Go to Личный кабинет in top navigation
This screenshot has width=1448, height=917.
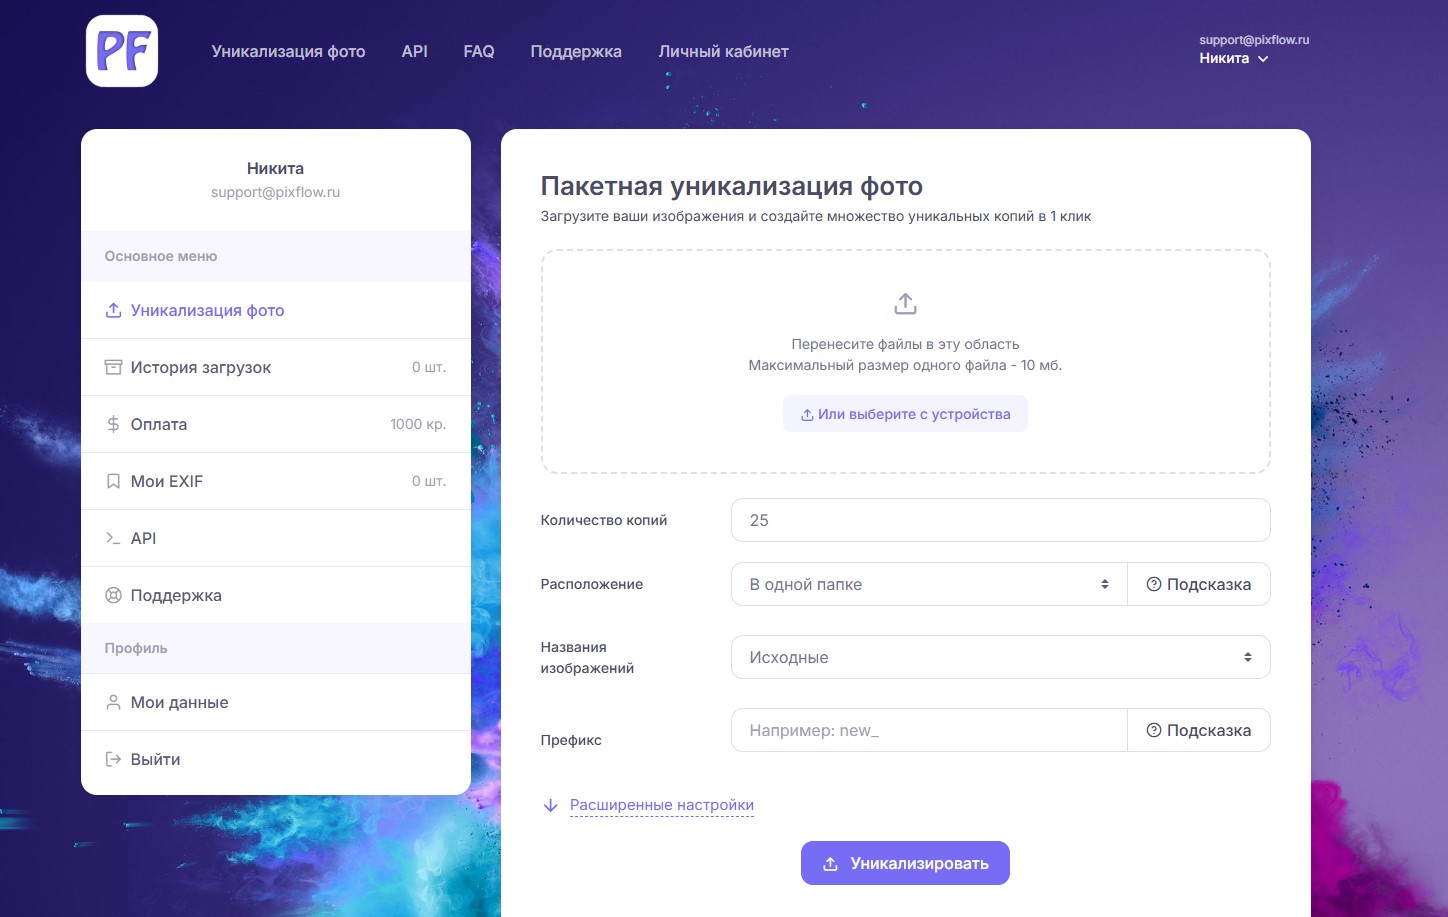click(723, 51)
